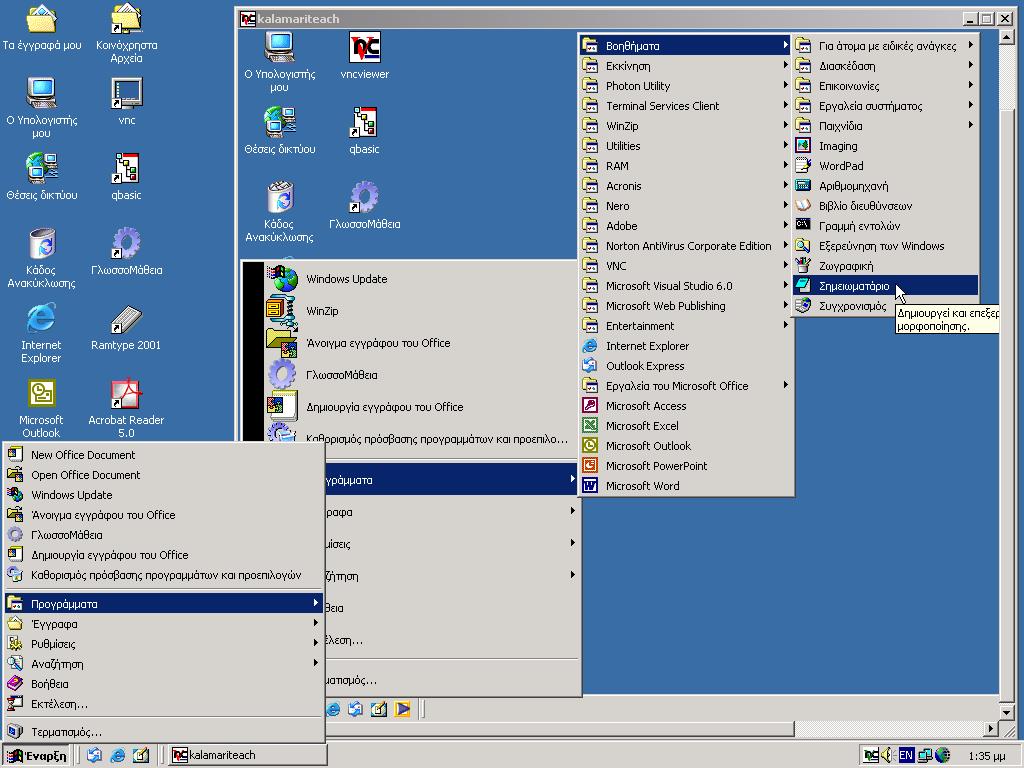This screenshot has height=768, width=1024.
Task: Open Microsoft Access from the Programs submenu
Action: pyautogui.click(x=686, y=406)
